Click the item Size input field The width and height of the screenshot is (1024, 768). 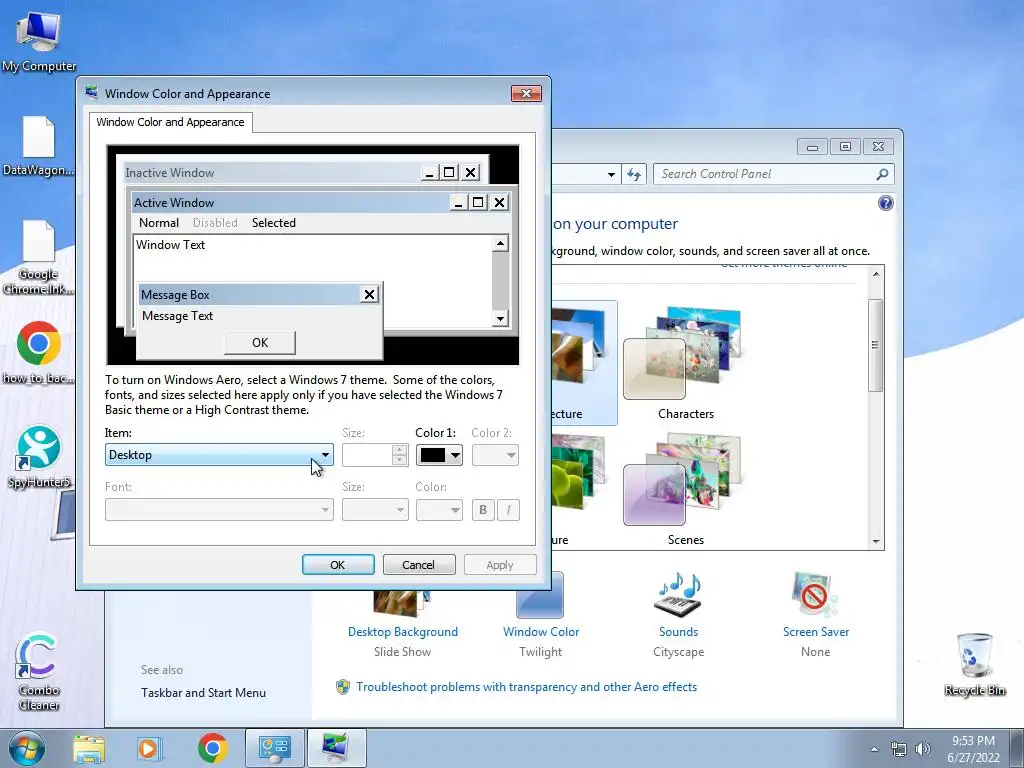point(367,455)
